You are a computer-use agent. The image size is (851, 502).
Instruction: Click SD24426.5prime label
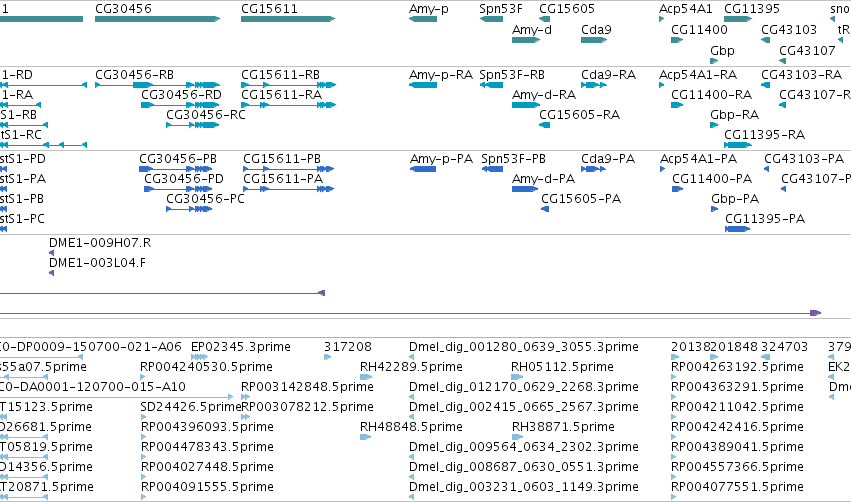pos(190,406)
